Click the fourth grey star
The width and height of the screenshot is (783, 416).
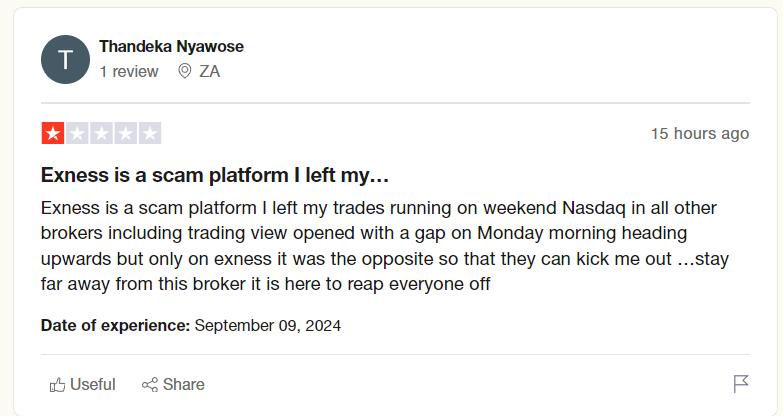[125, 133]
